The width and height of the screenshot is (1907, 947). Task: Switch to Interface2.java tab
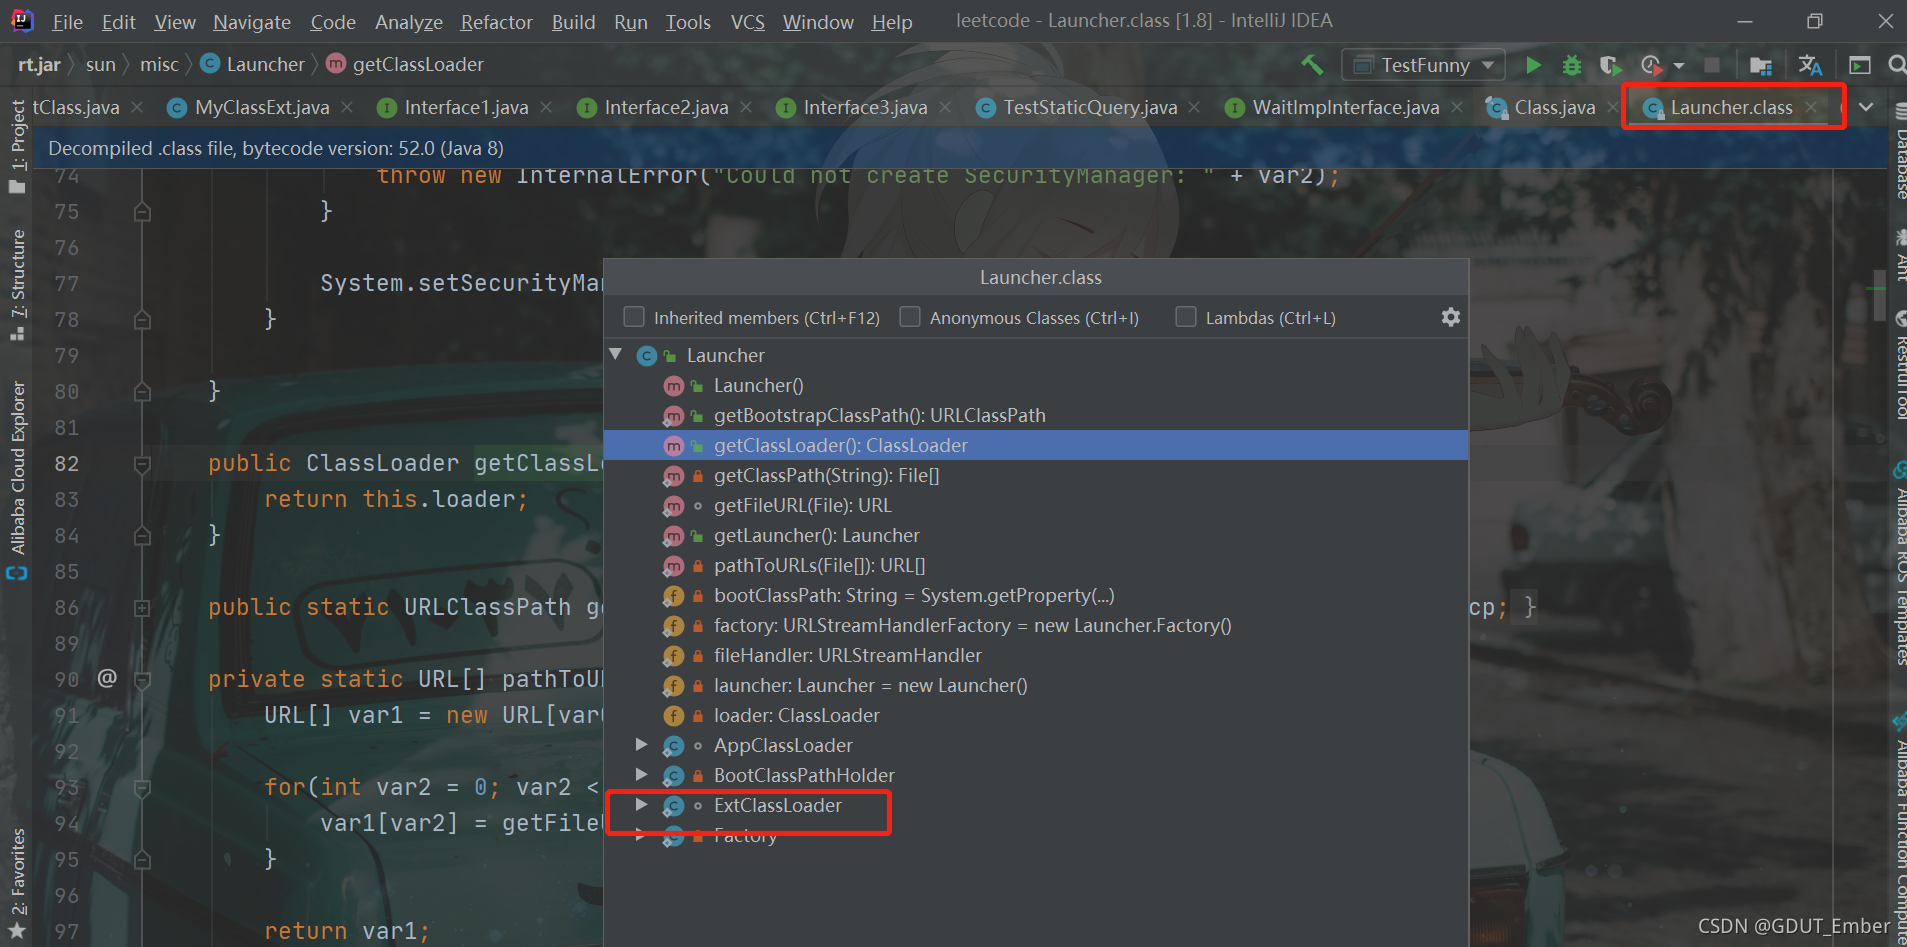click(x=666, y=108)
